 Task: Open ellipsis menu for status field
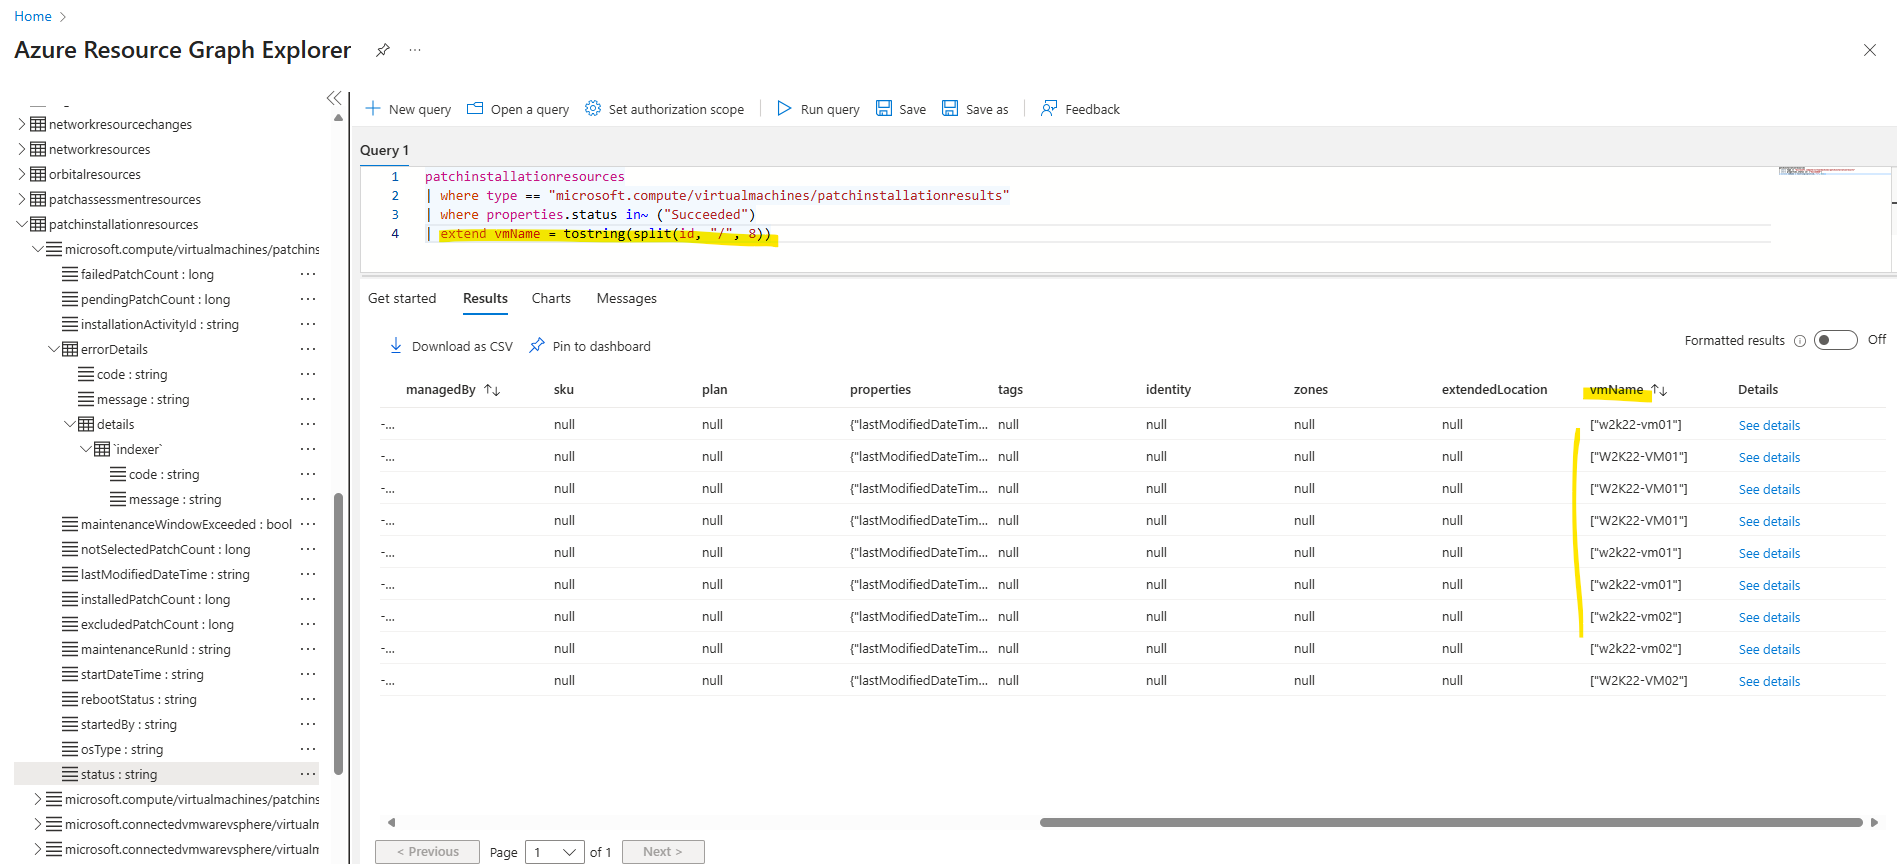coord(308,774)
